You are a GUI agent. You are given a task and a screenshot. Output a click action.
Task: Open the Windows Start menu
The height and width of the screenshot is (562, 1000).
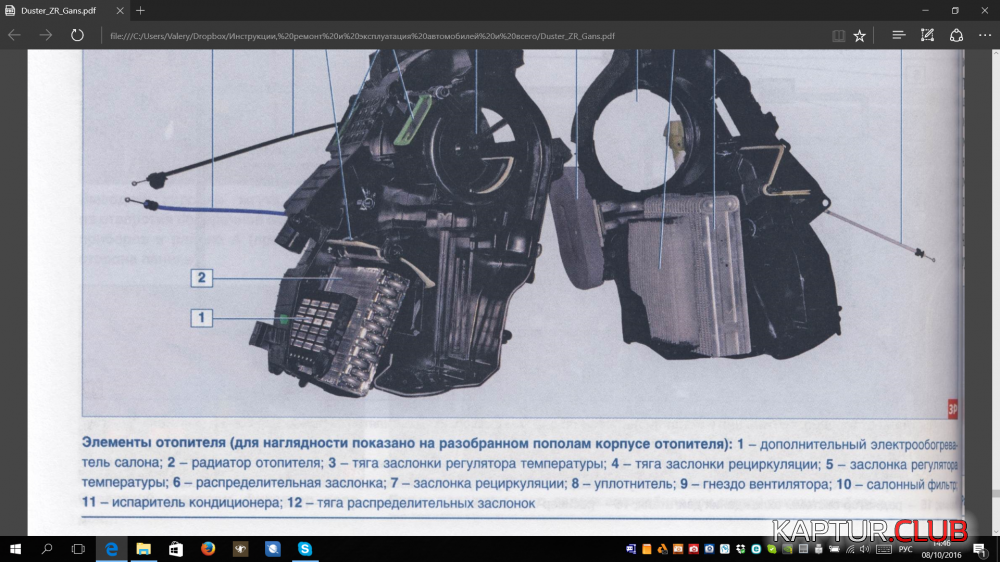[x=15, y=549]
